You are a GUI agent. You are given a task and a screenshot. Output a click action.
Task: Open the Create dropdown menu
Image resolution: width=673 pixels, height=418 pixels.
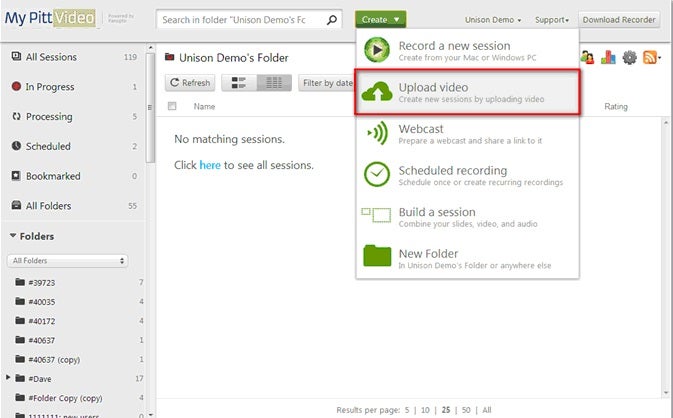[x=380, y=19]
